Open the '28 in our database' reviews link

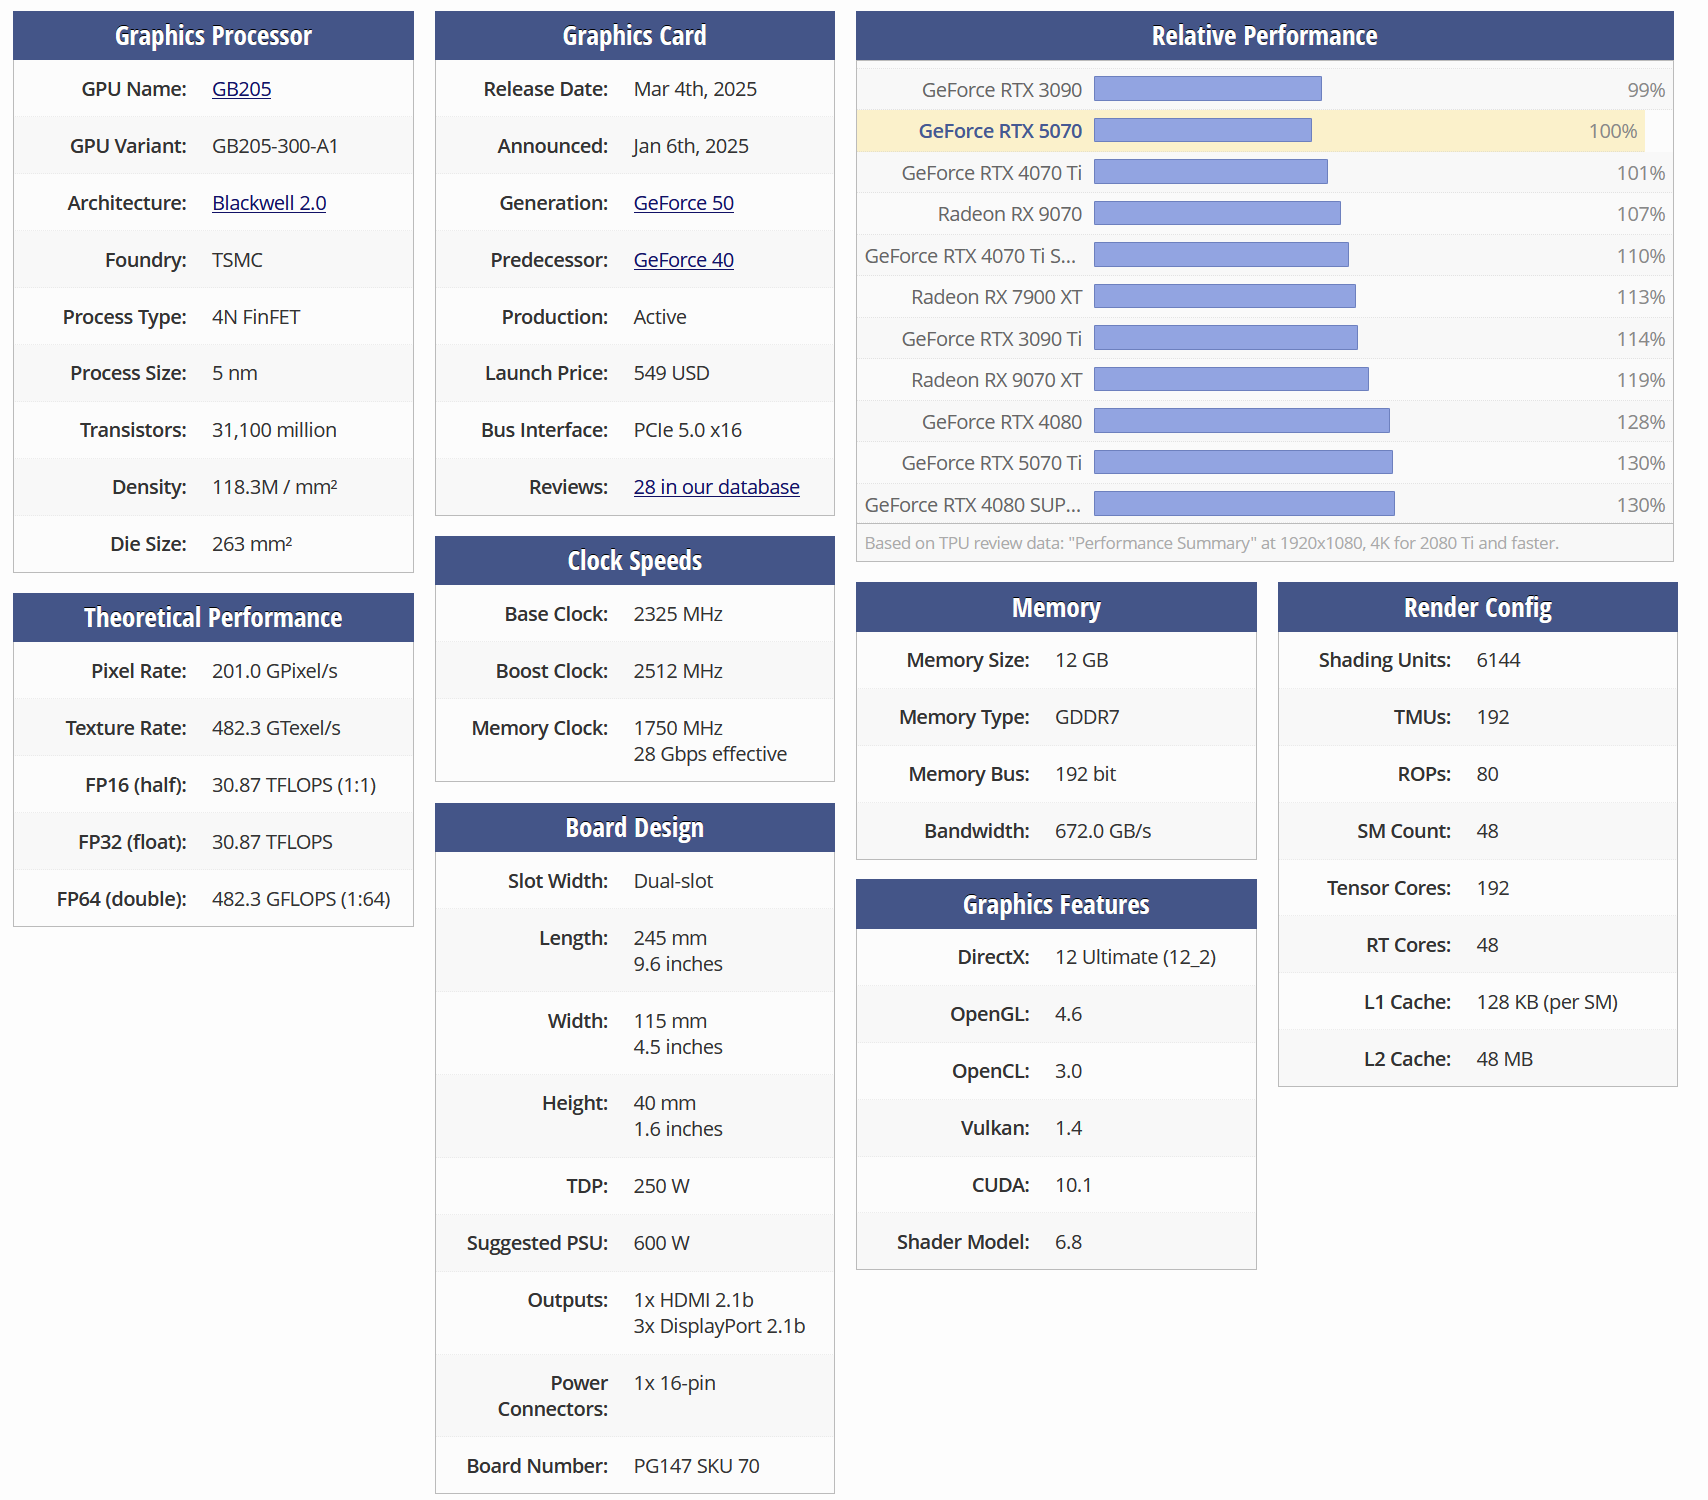pyautogui.click(x=716, y=487)
